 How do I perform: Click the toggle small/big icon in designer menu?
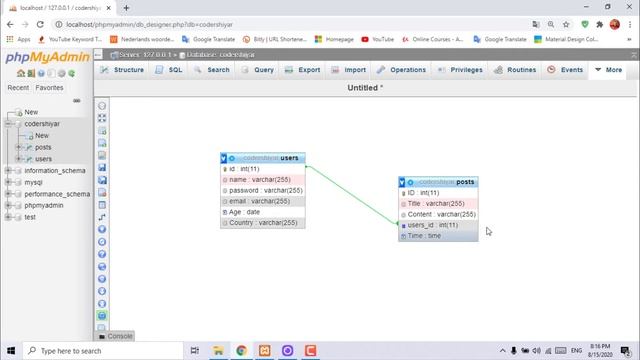click(x=102, y=304)
